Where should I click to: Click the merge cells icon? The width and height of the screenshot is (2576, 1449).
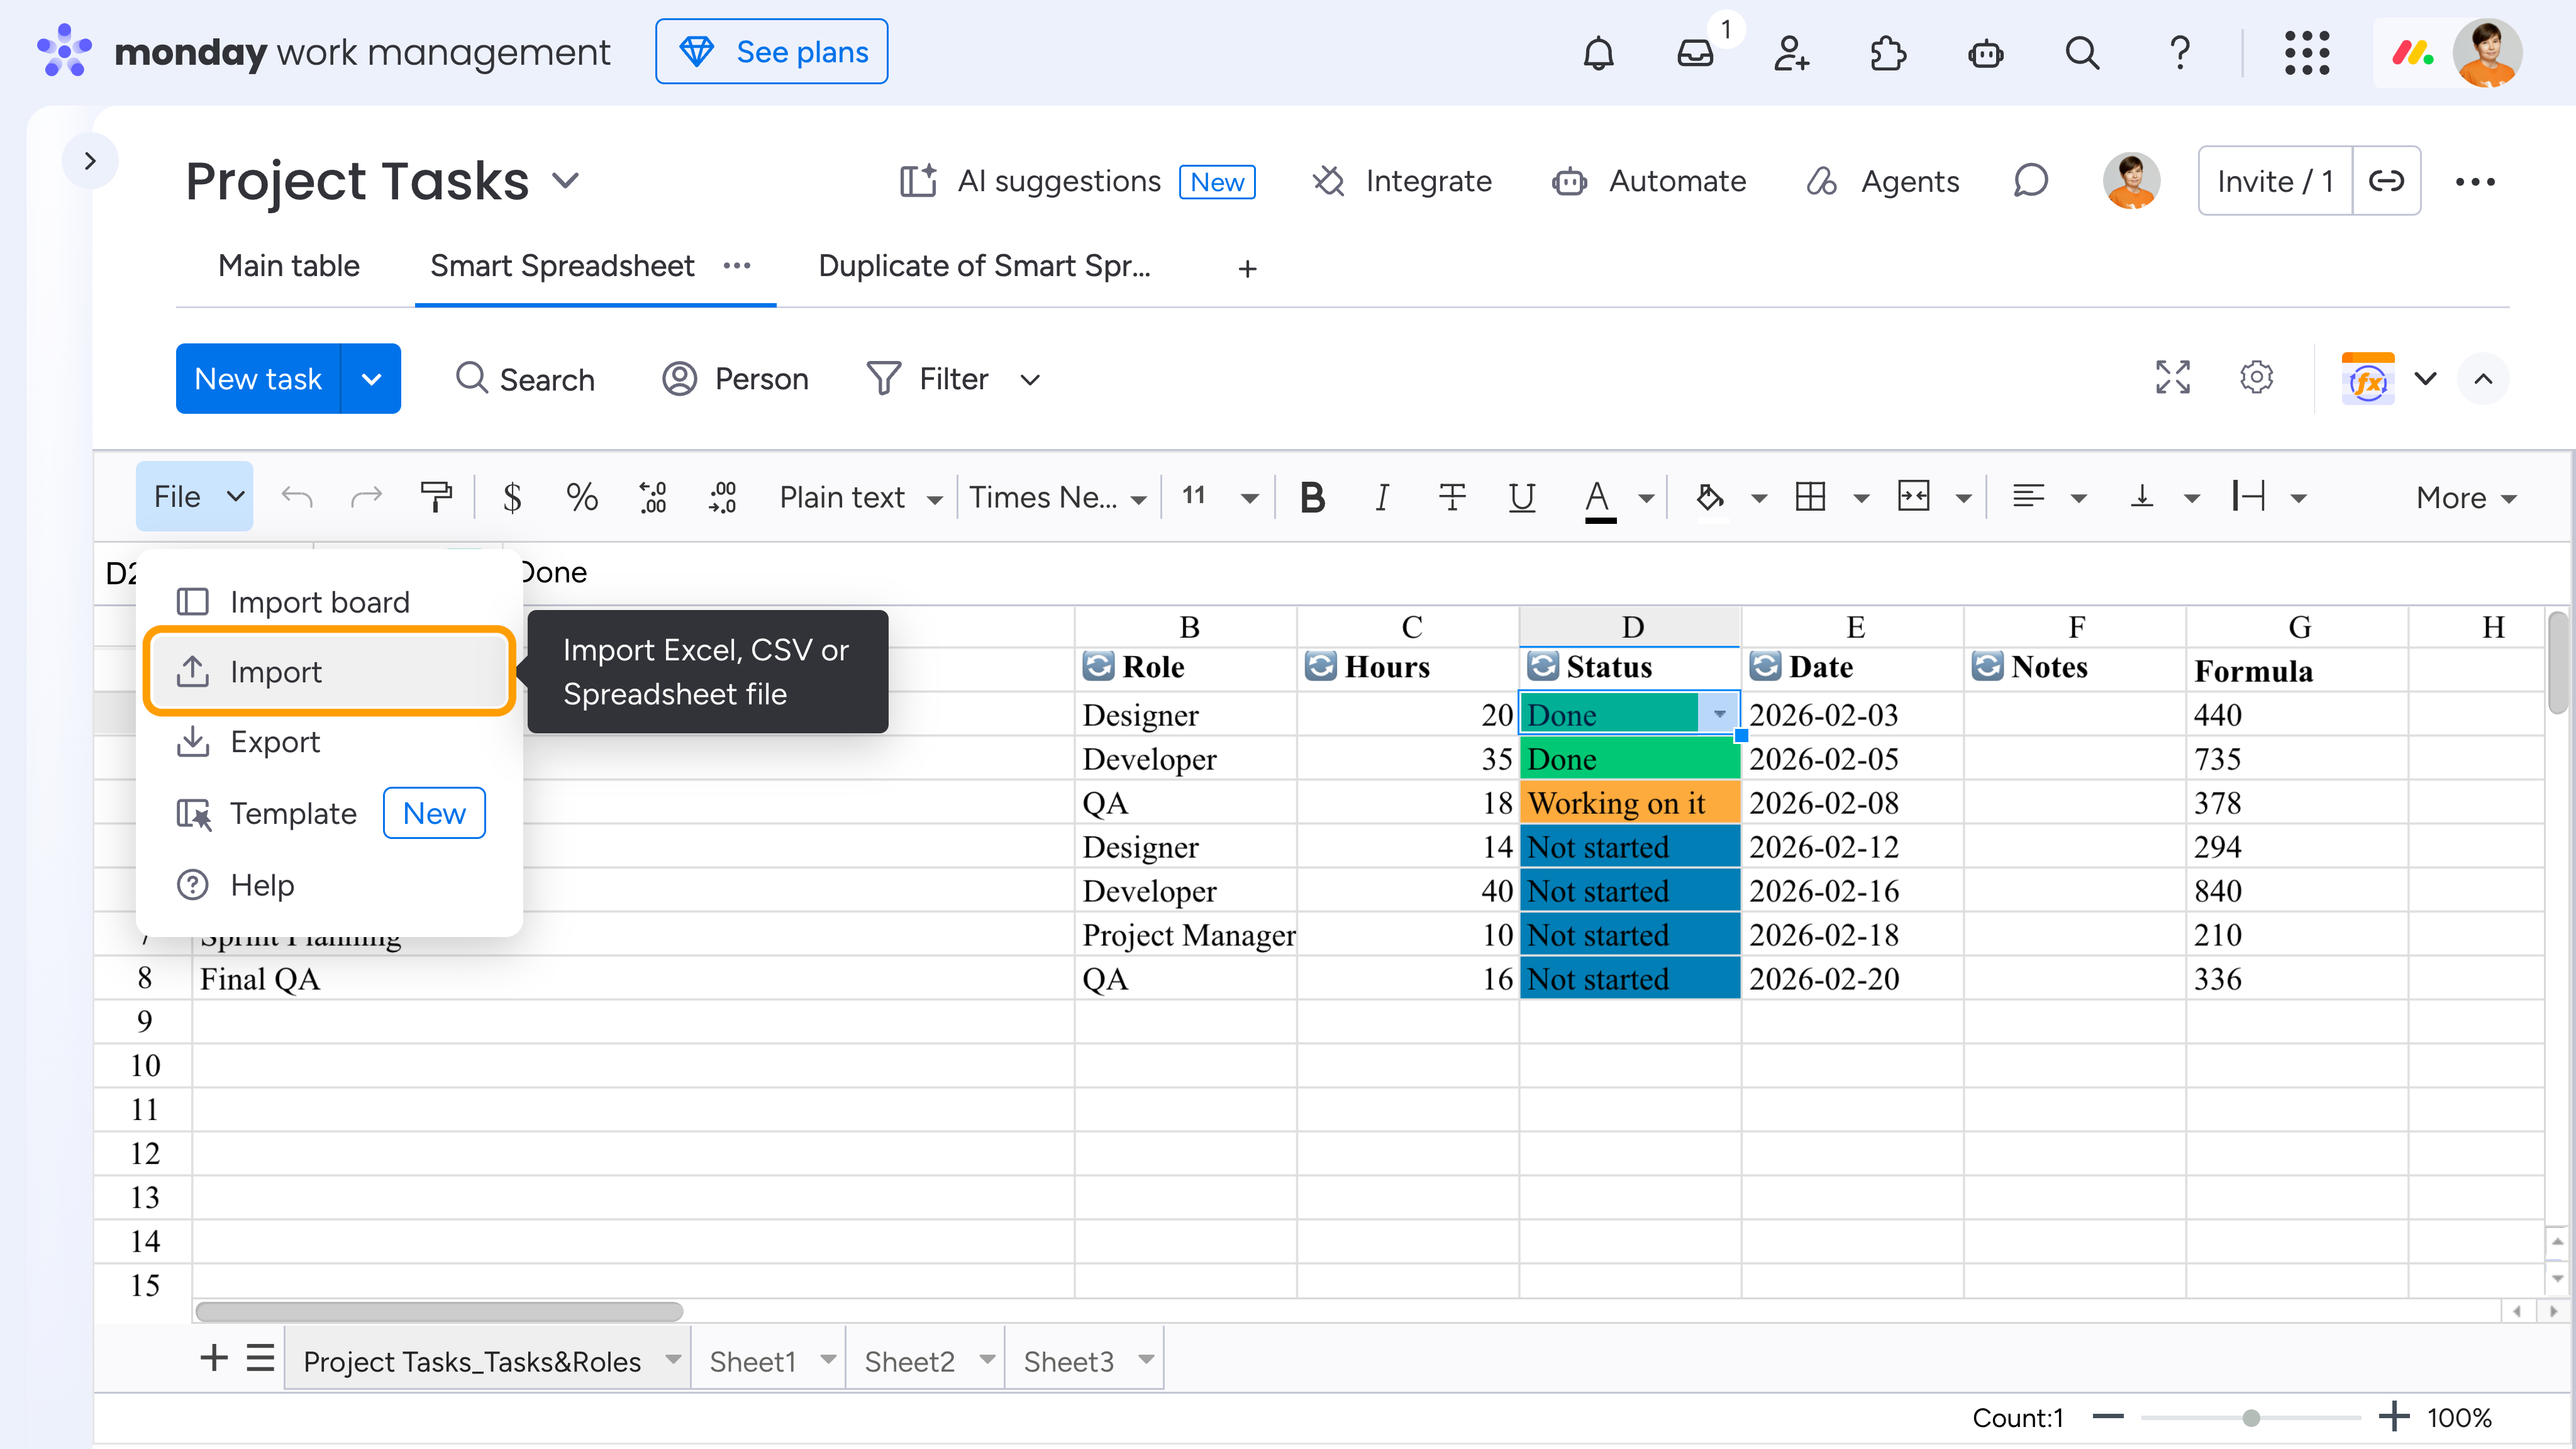click(1913, 497)
